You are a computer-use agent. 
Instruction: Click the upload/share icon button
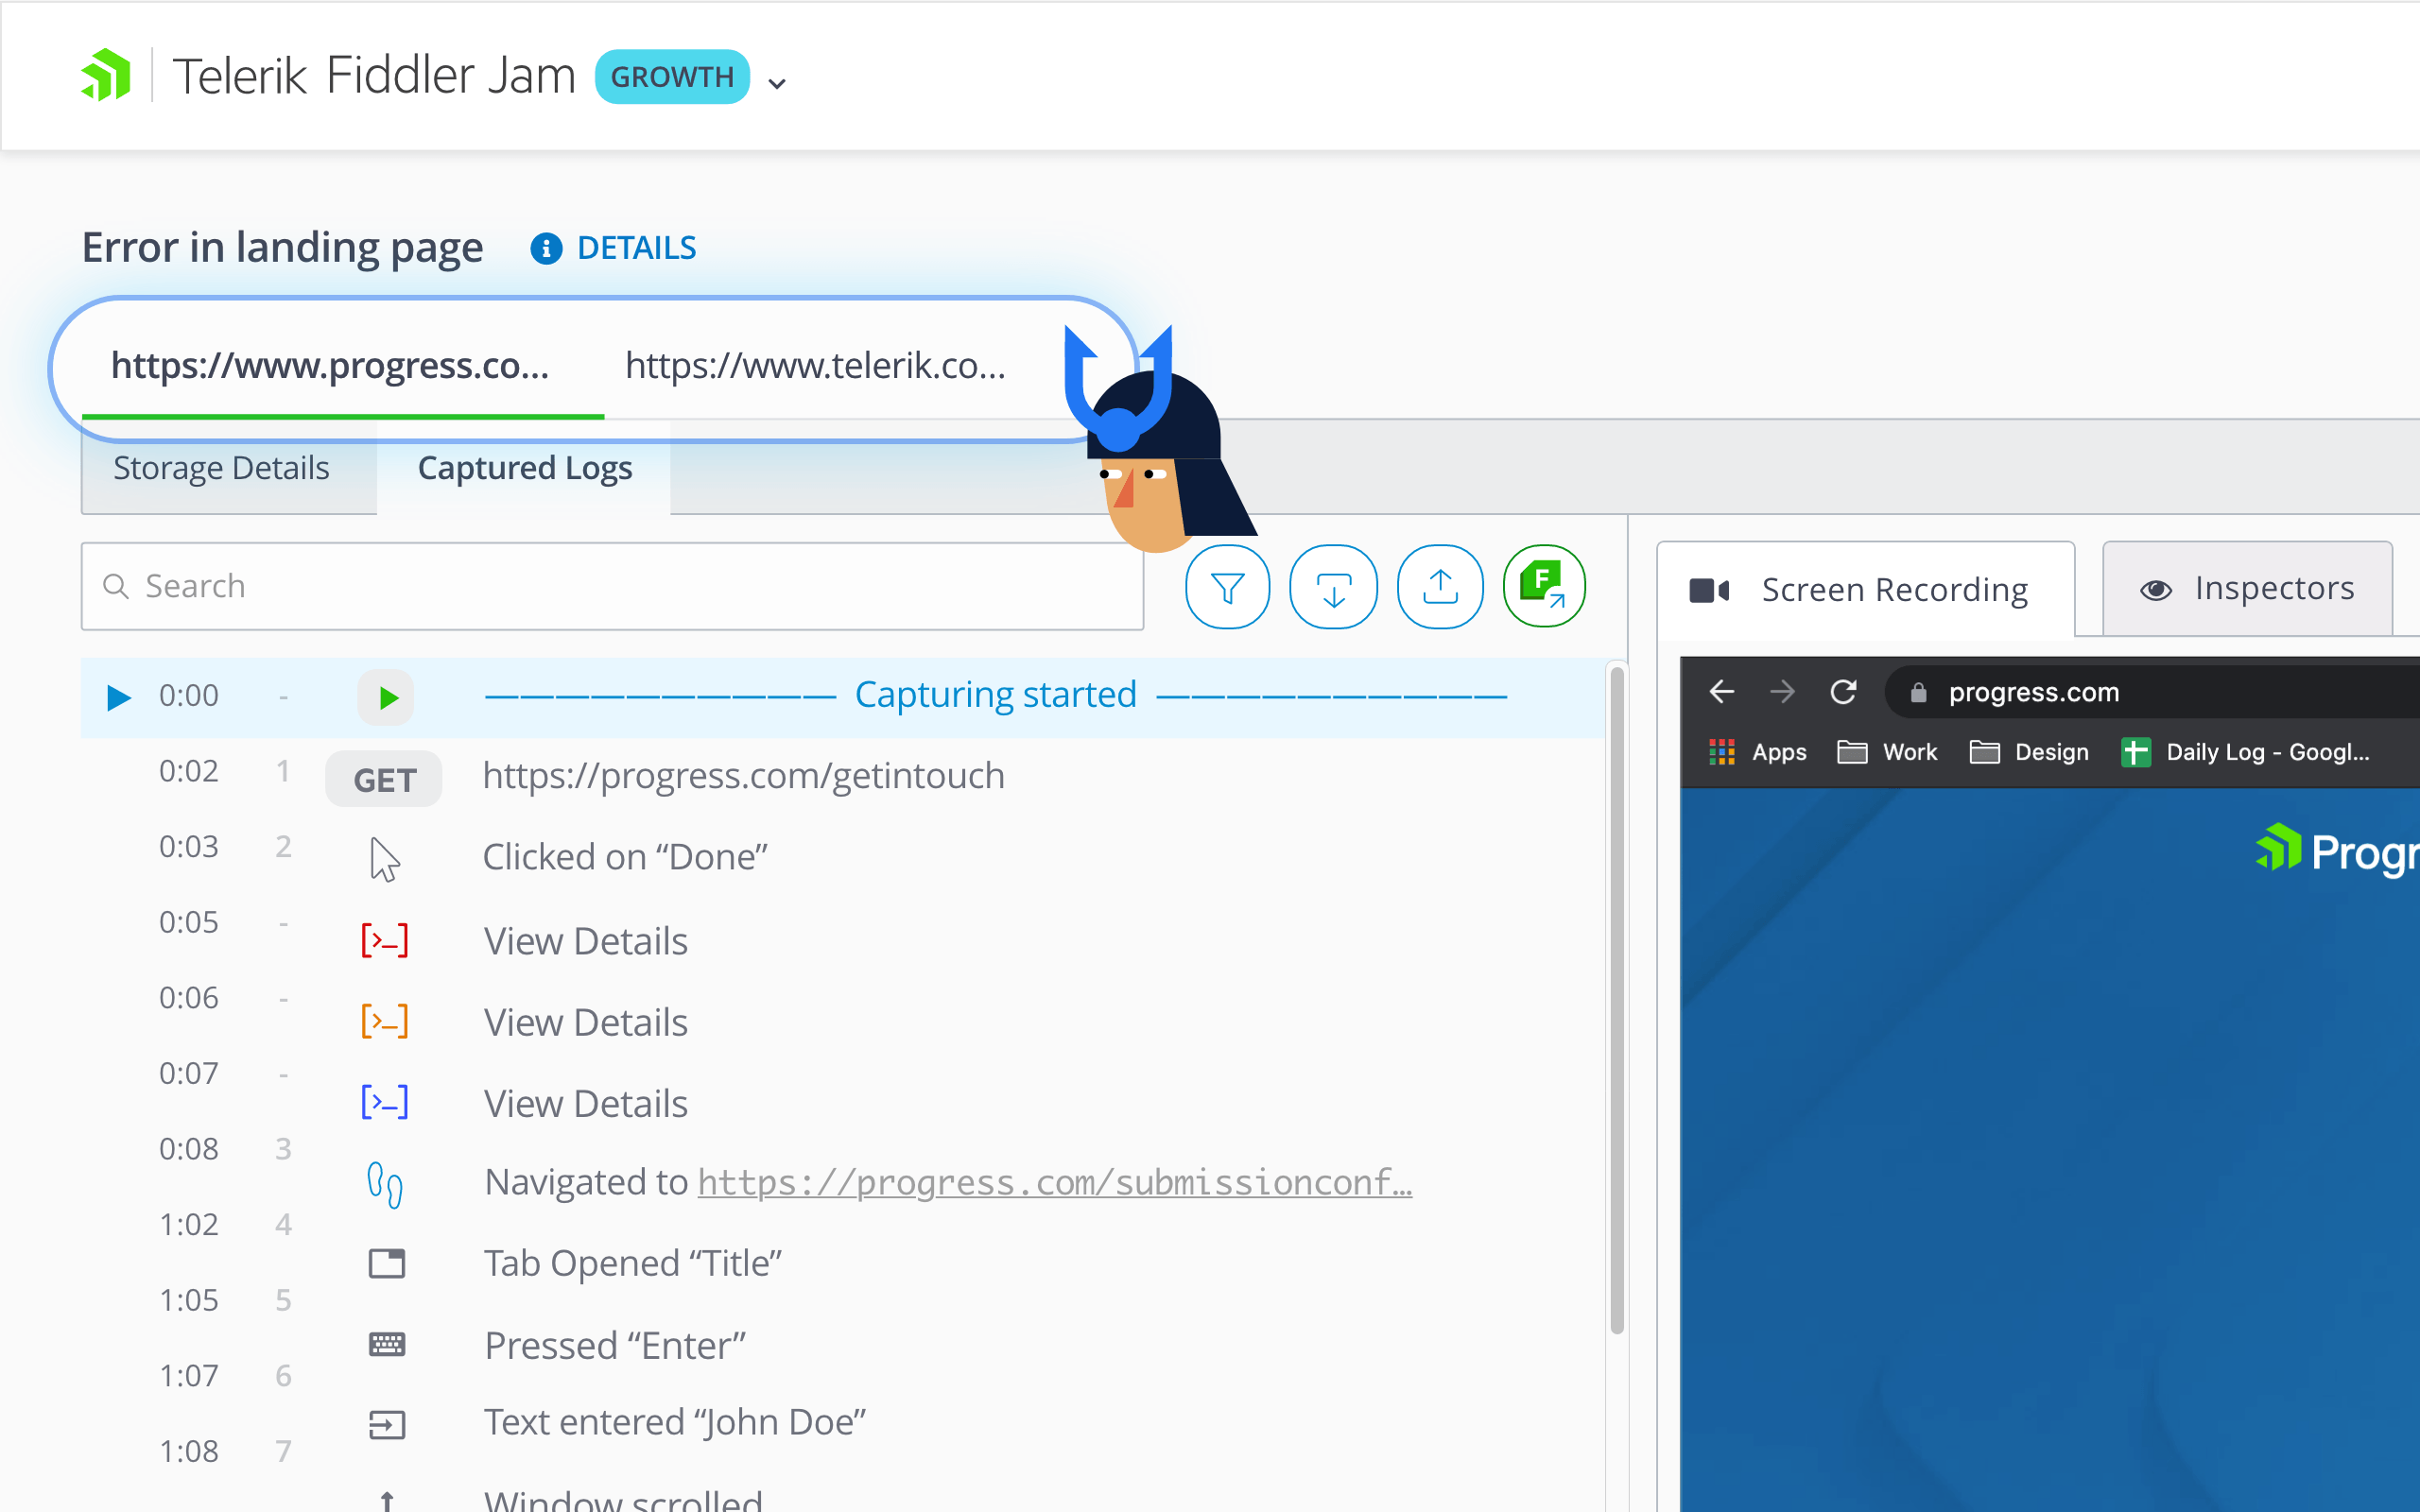click(1440, 587)
